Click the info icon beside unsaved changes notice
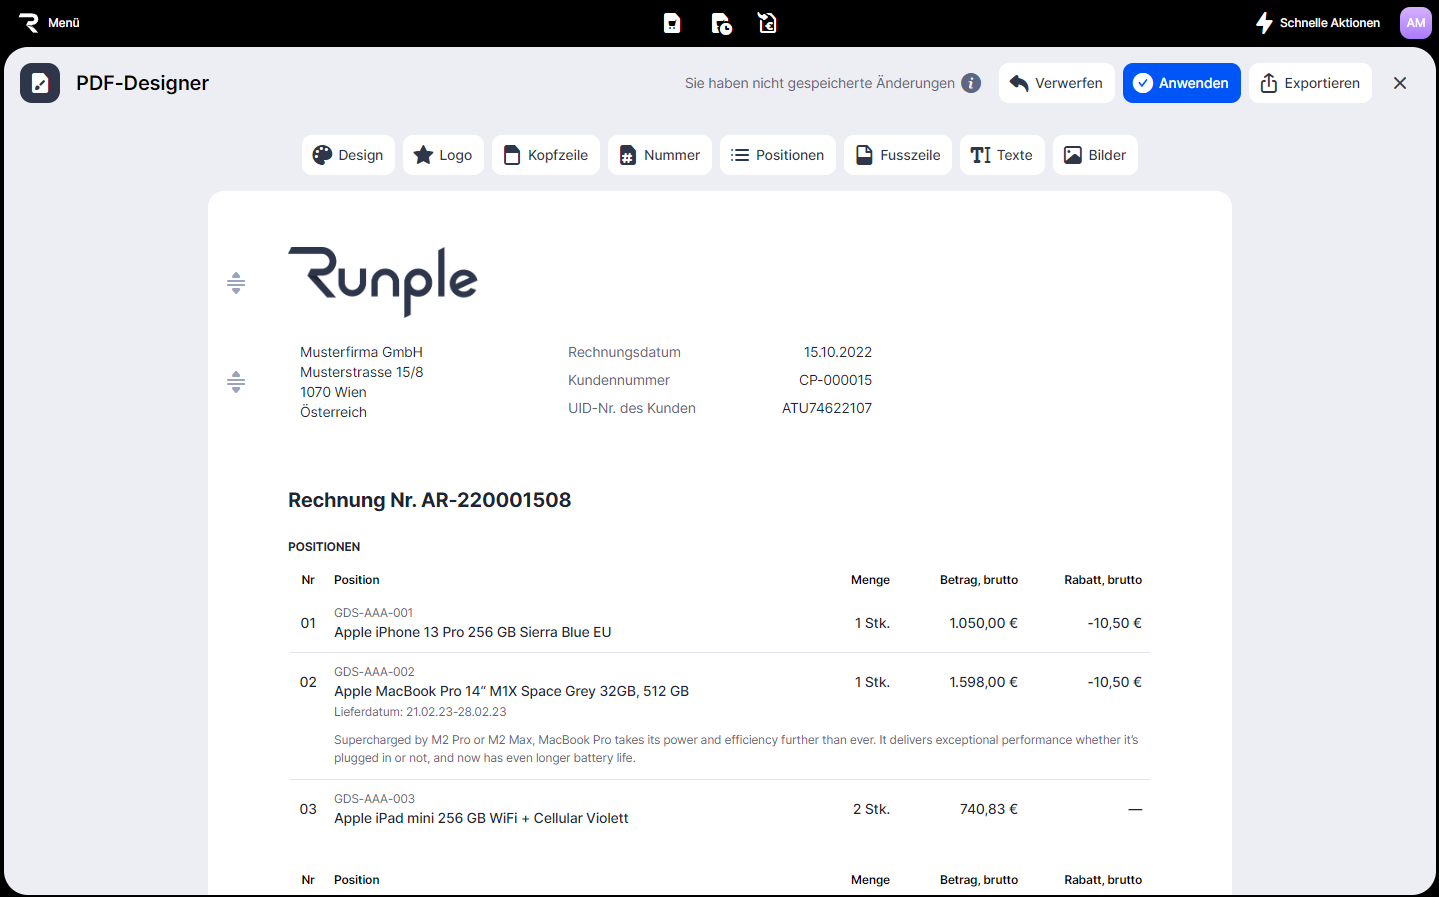This screenshot has height=897, width=1439. tap(971, 83)
